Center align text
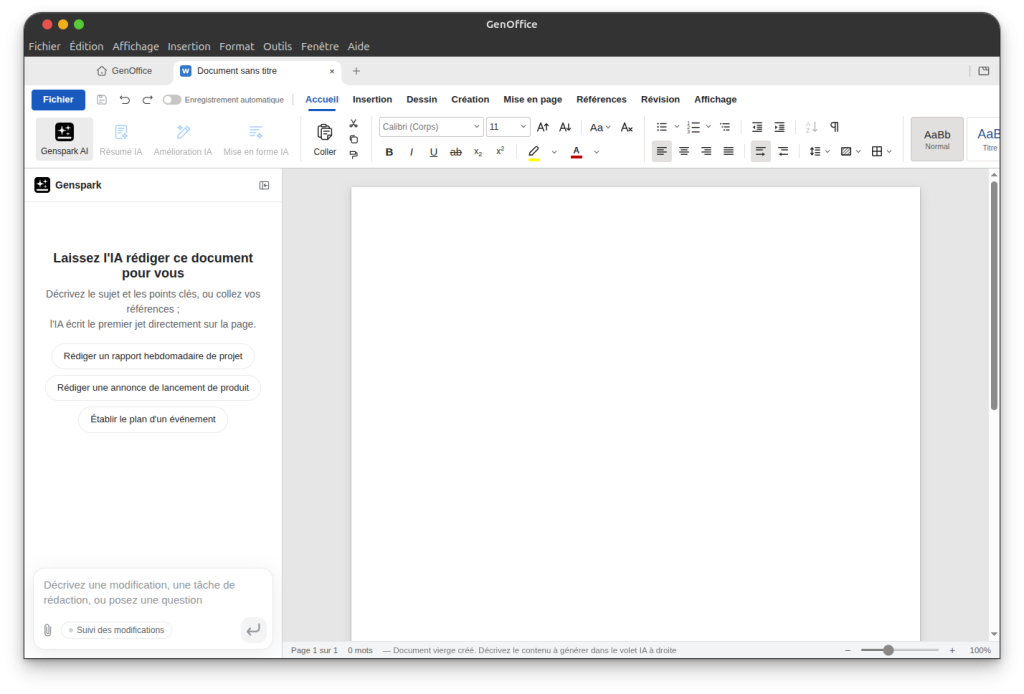Screen dimensions: 1024x694 (684, 151)
